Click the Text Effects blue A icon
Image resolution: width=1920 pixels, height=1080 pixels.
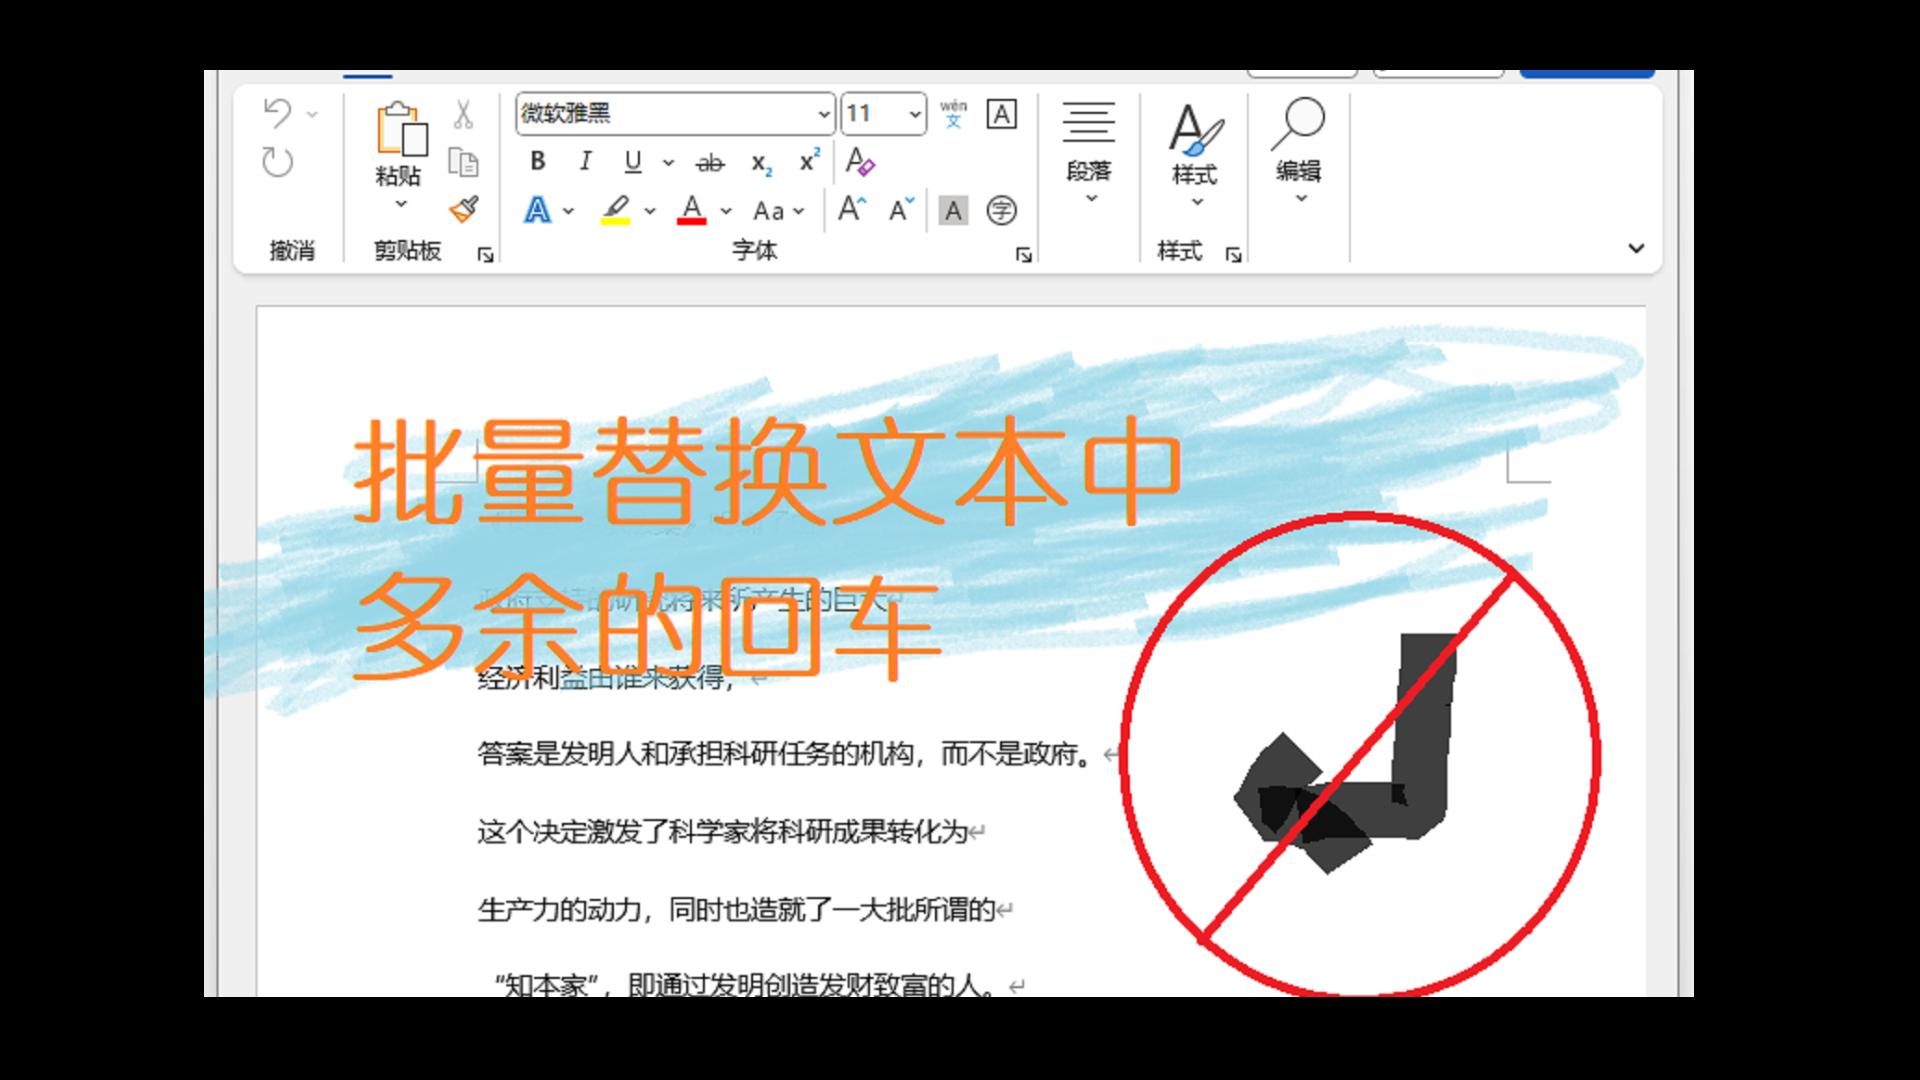pyautogui.click(x=538, y=210)
